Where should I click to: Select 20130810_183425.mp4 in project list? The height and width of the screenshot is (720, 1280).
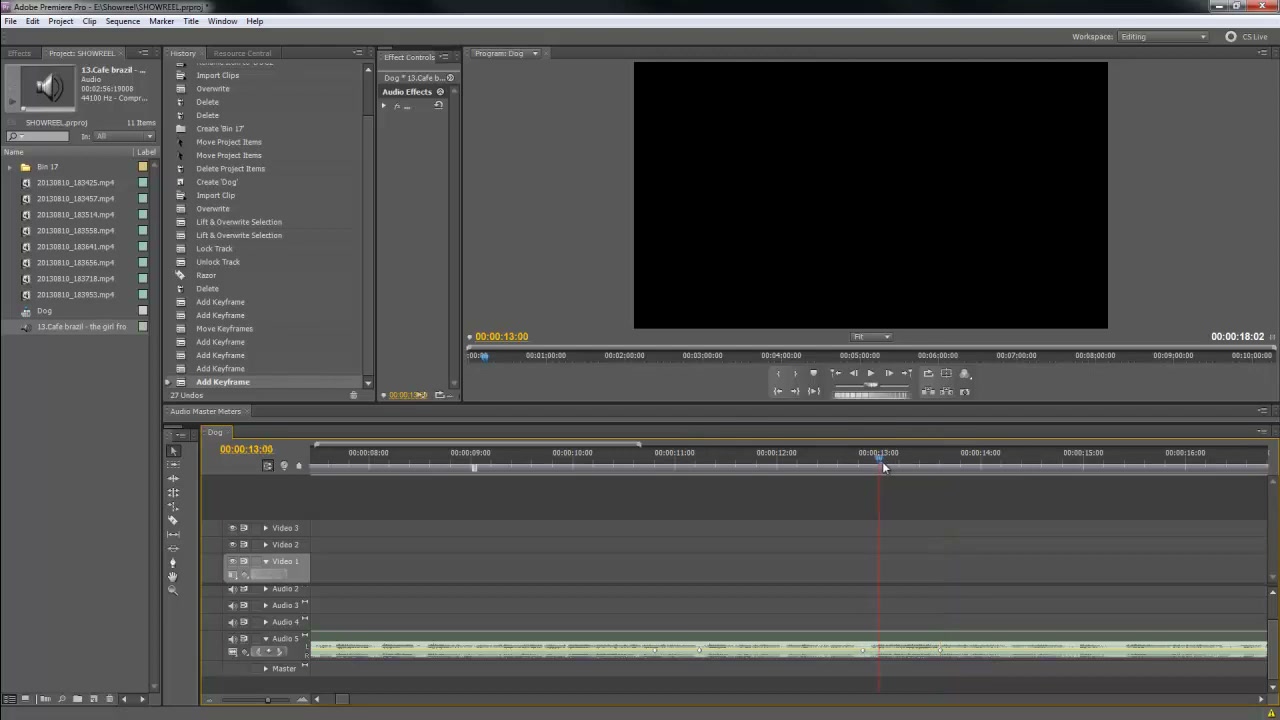pyautogui.click(x=75, y=183)
